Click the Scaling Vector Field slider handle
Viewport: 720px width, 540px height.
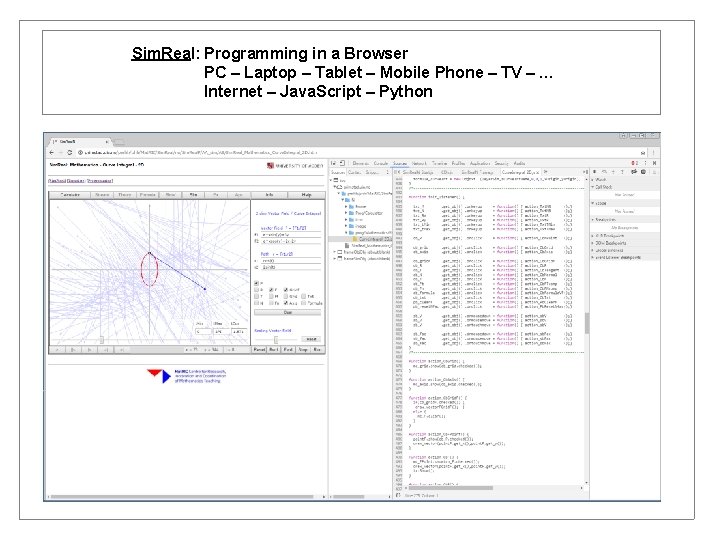[276, 339]
